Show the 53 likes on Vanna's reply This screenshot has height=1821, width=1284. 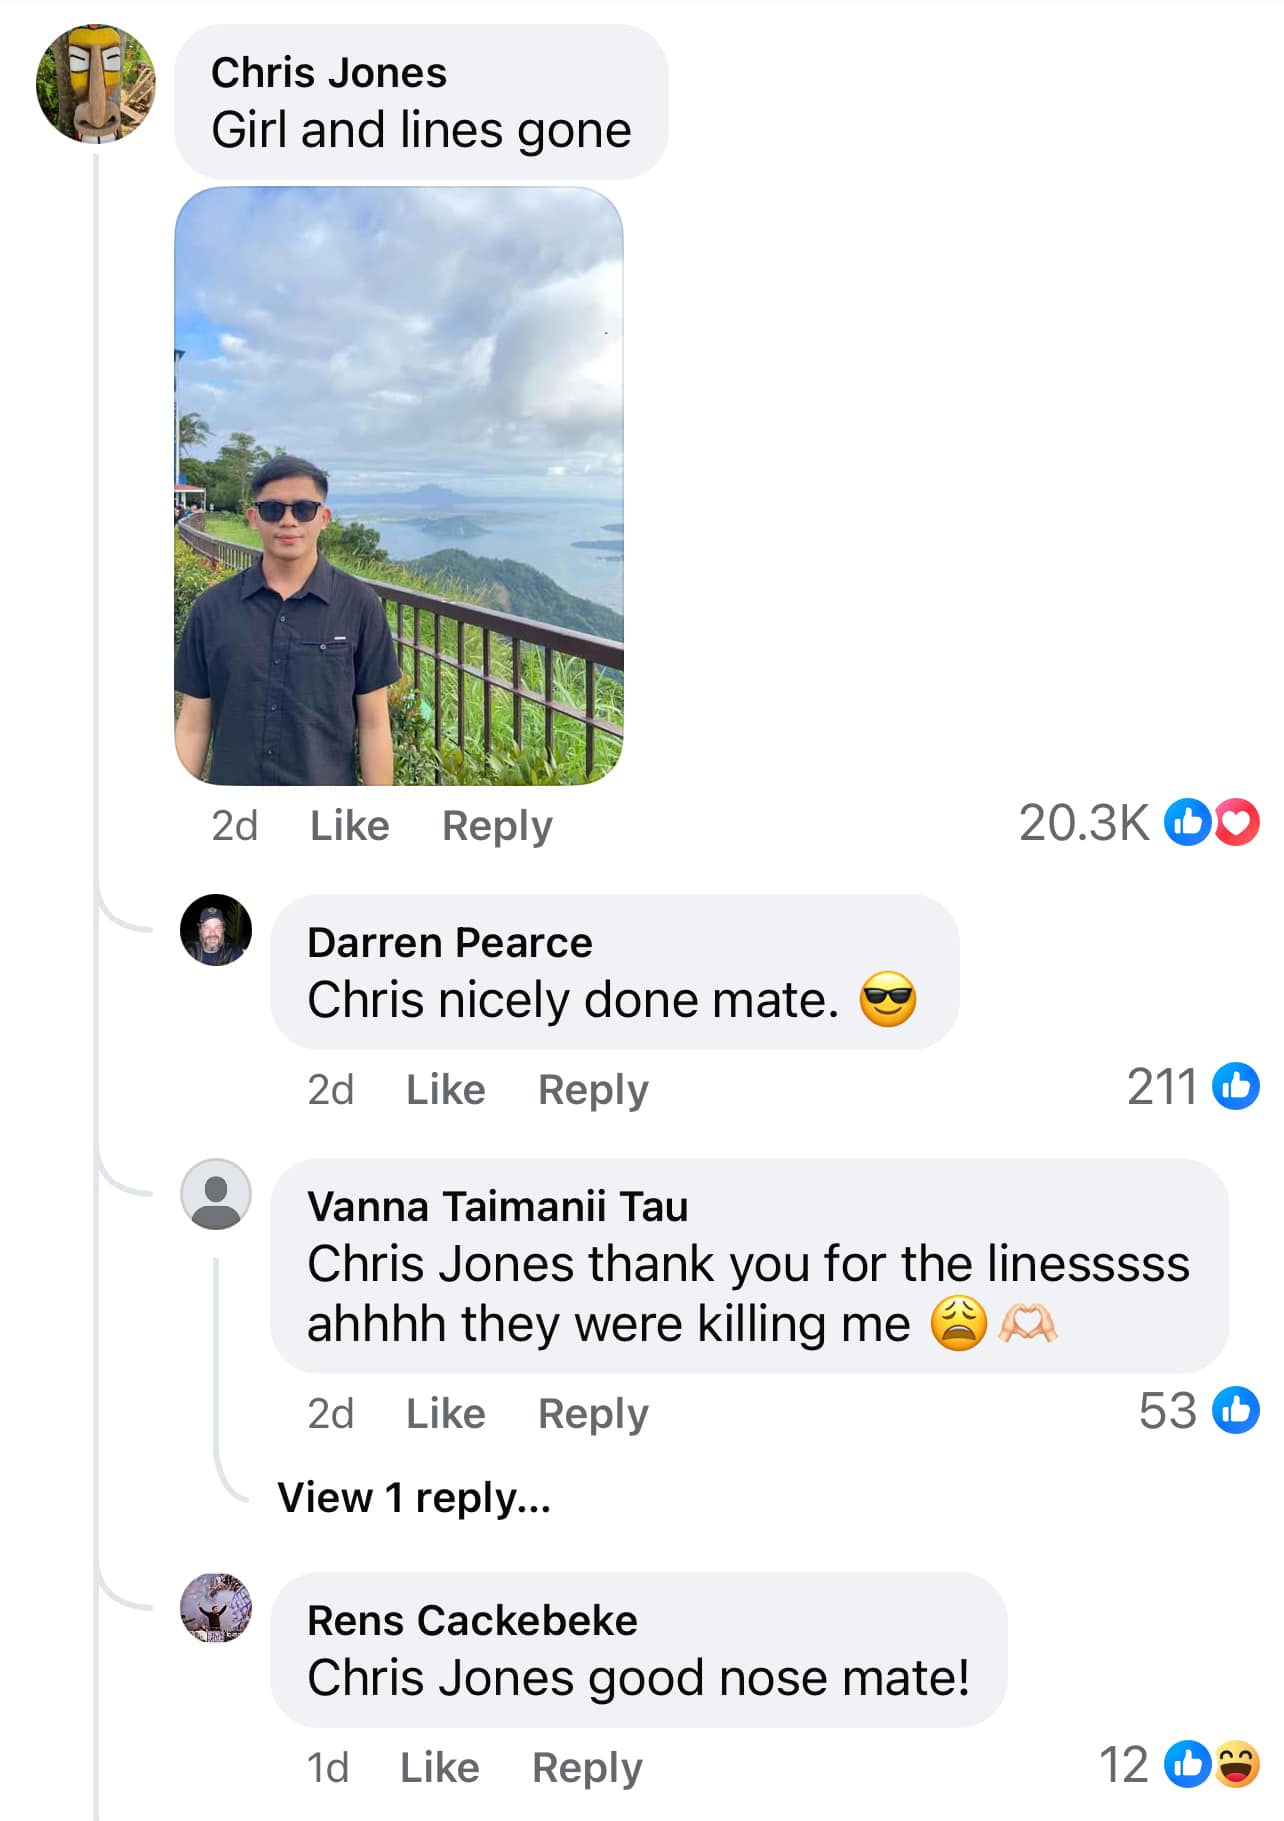pos(1198,1411)
